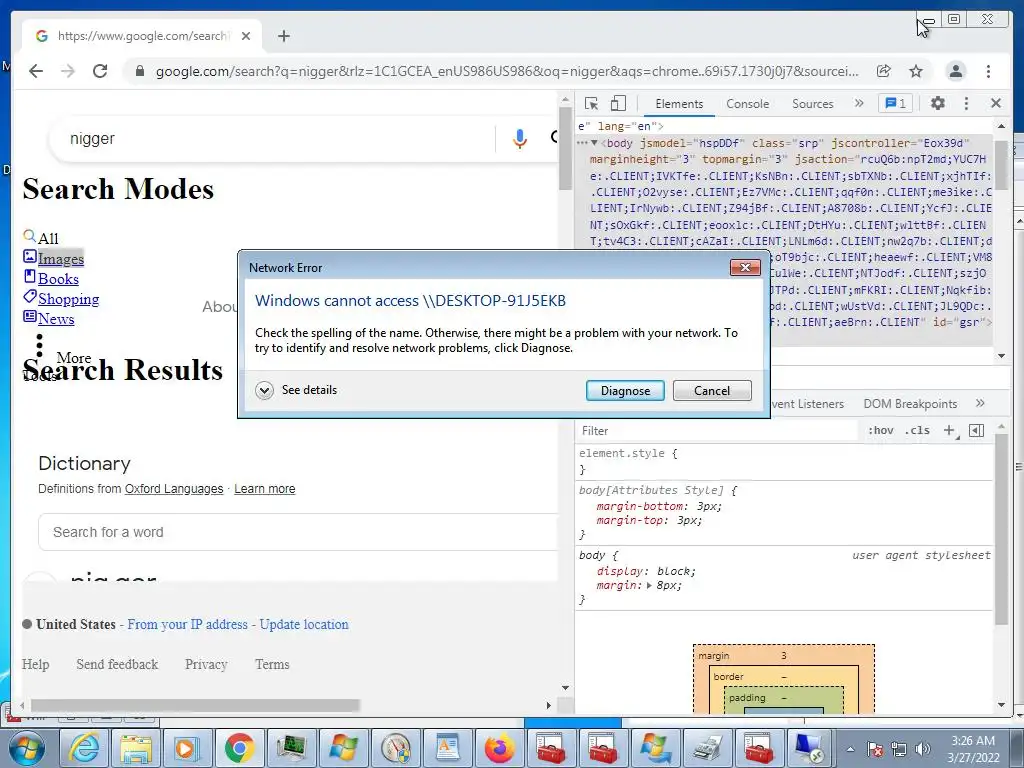Close the Google search browser tab
This screenshot has width=1024, height=768.
point(246,36)
